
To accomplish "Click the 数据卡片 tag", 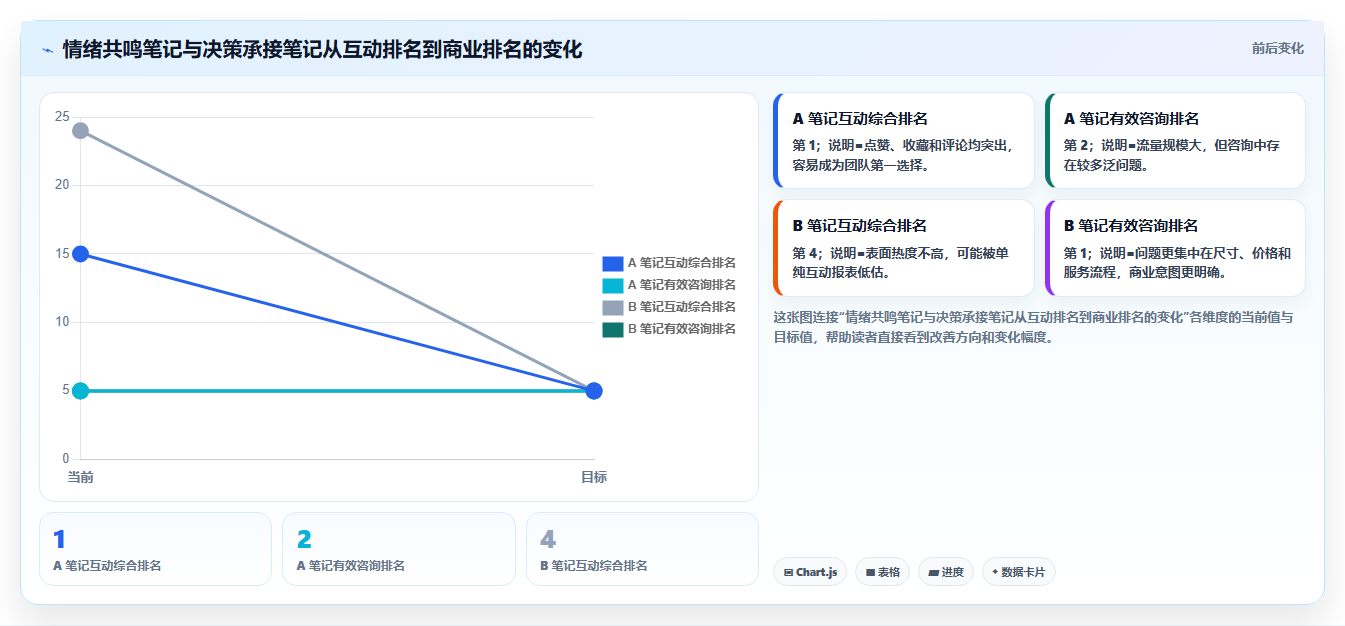I will pos(1018,572).
